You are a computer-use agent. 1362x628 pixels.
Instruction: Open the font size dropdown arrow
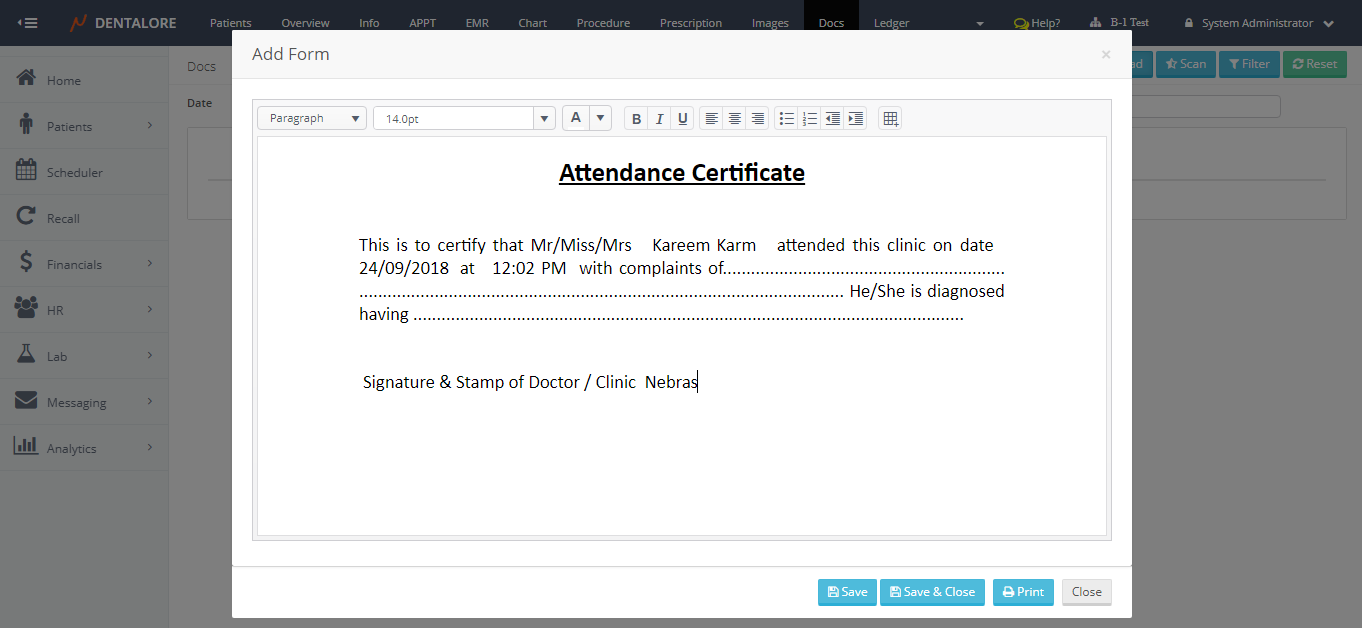(x=544, y=119)
